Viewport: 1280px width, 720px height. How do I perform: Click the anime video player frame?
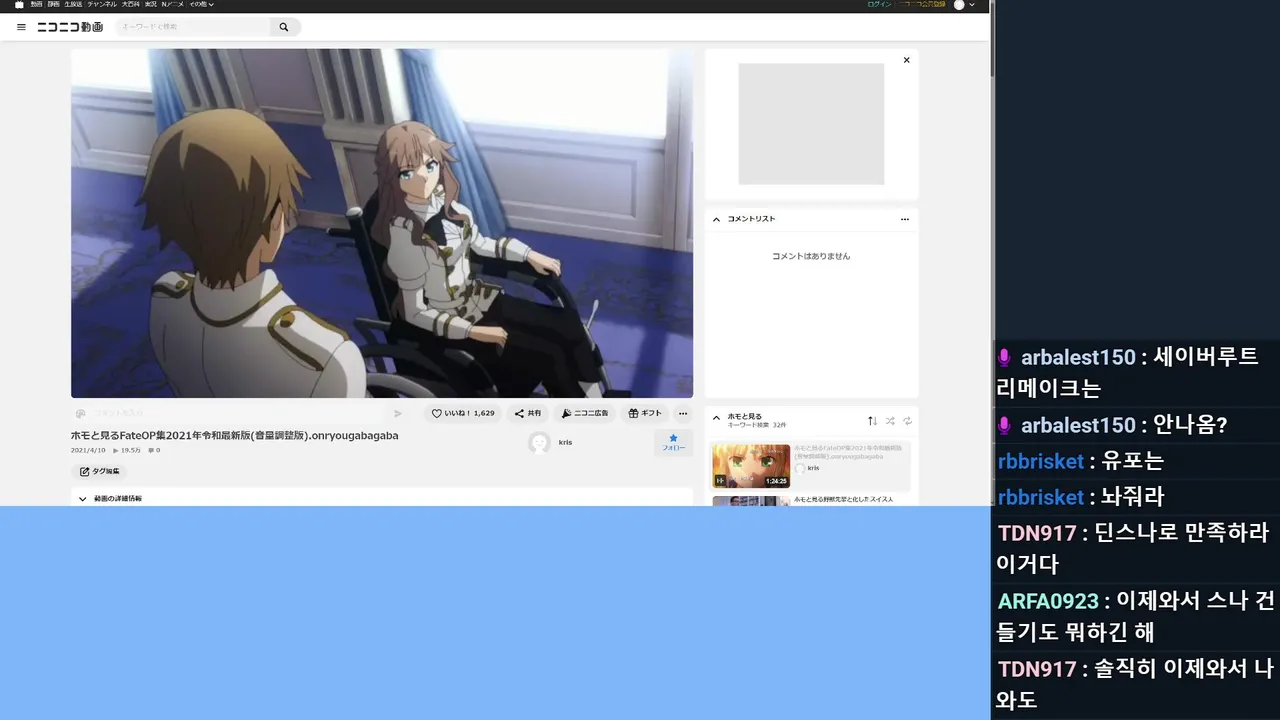point(382,223)
